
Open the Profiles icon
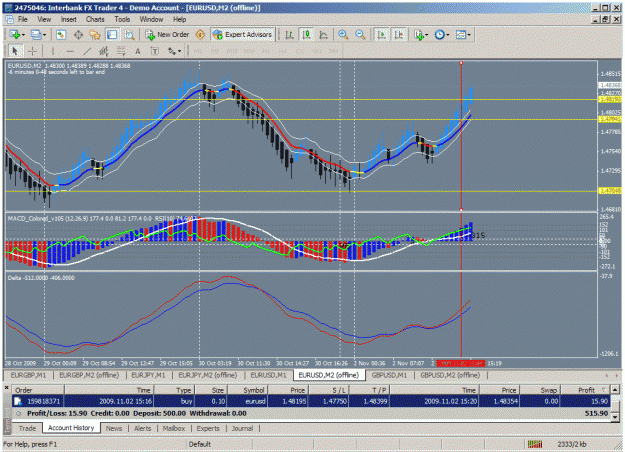[36, 35]
